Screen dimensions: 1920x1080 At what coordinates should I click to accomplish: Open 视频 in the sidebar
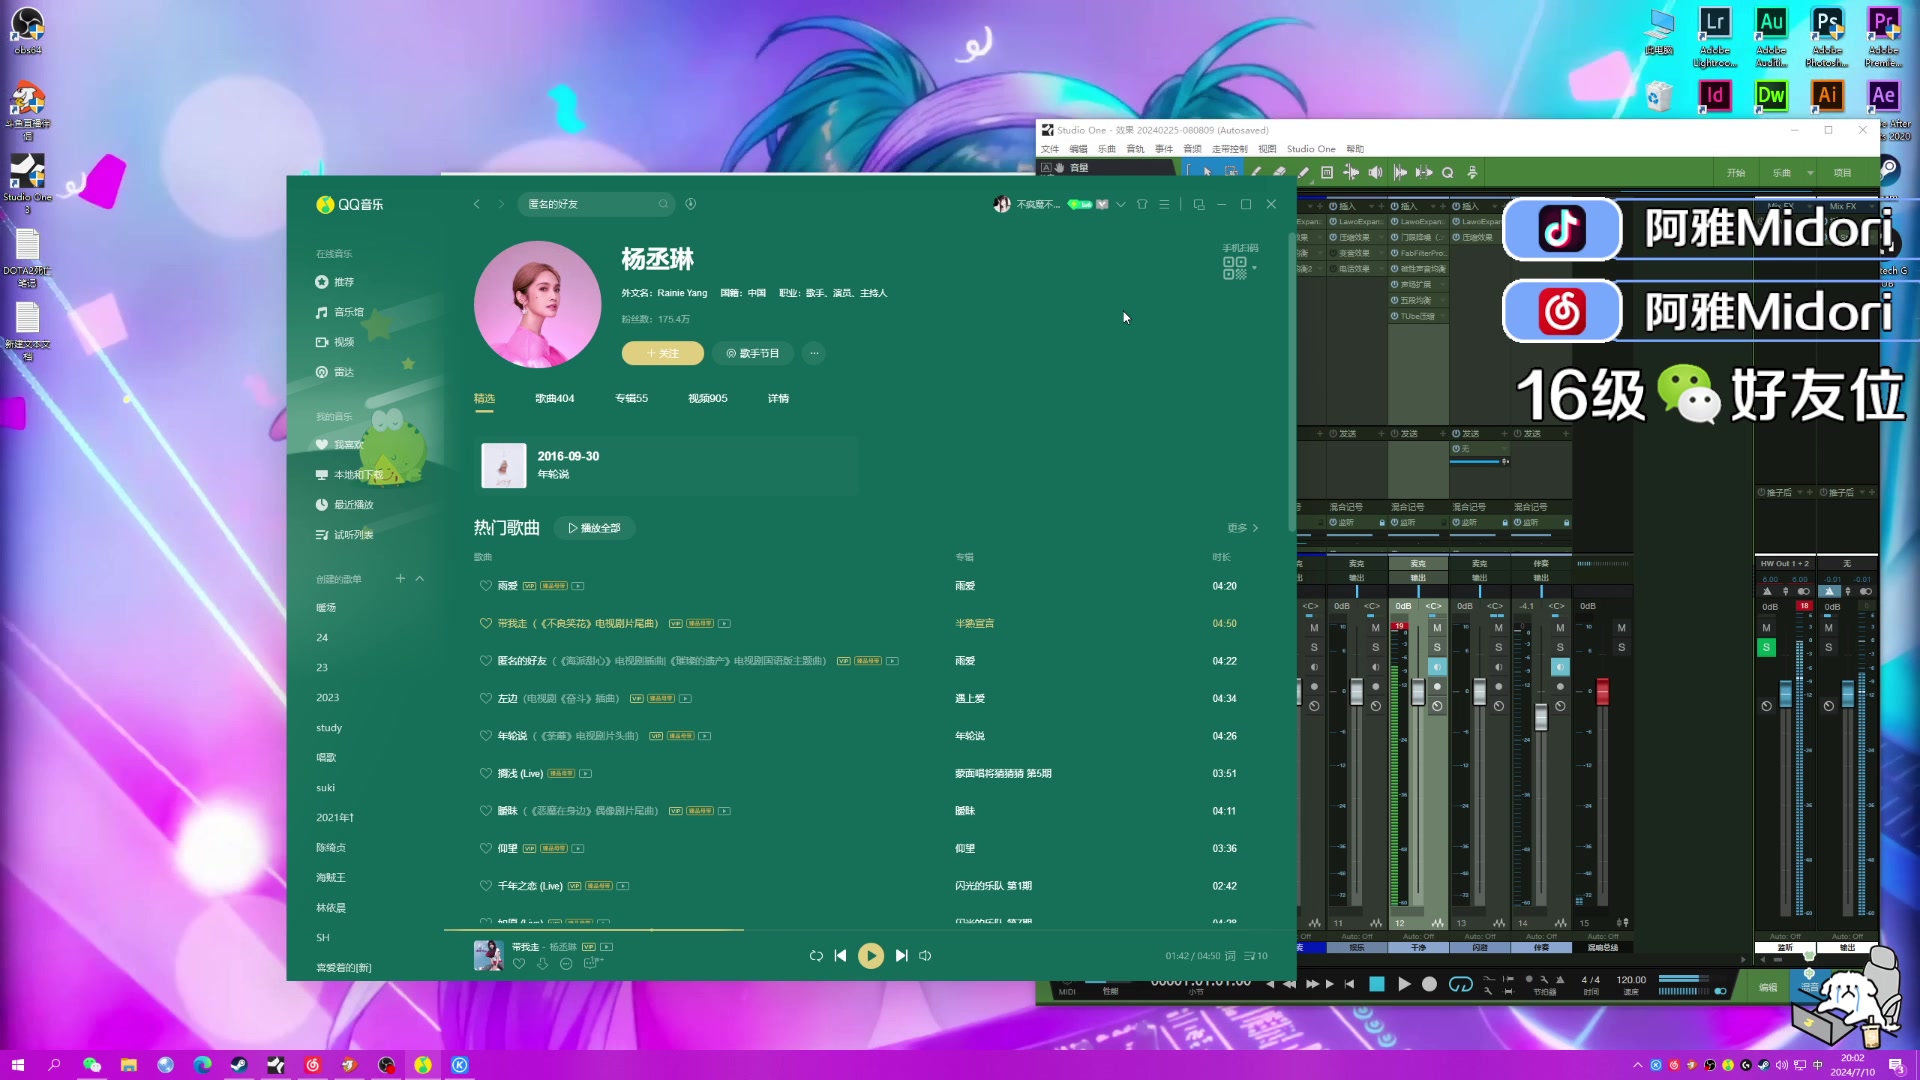coord(335,342)
